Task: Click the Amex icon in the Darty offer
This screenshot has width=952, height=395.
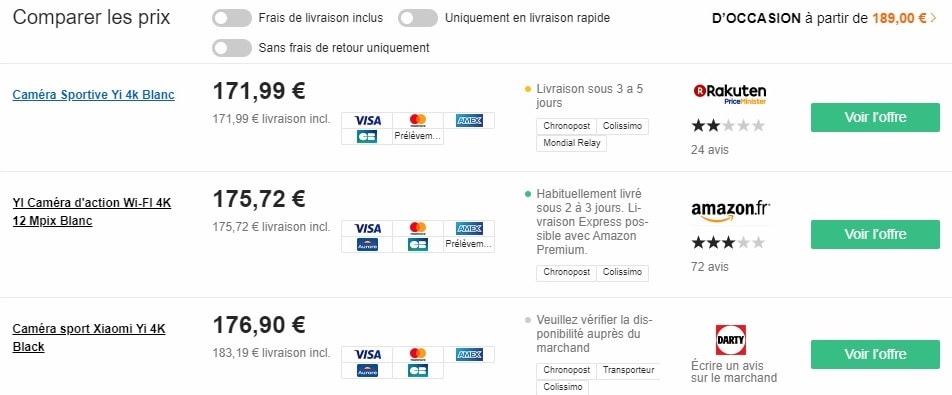Action: (469, 354)
